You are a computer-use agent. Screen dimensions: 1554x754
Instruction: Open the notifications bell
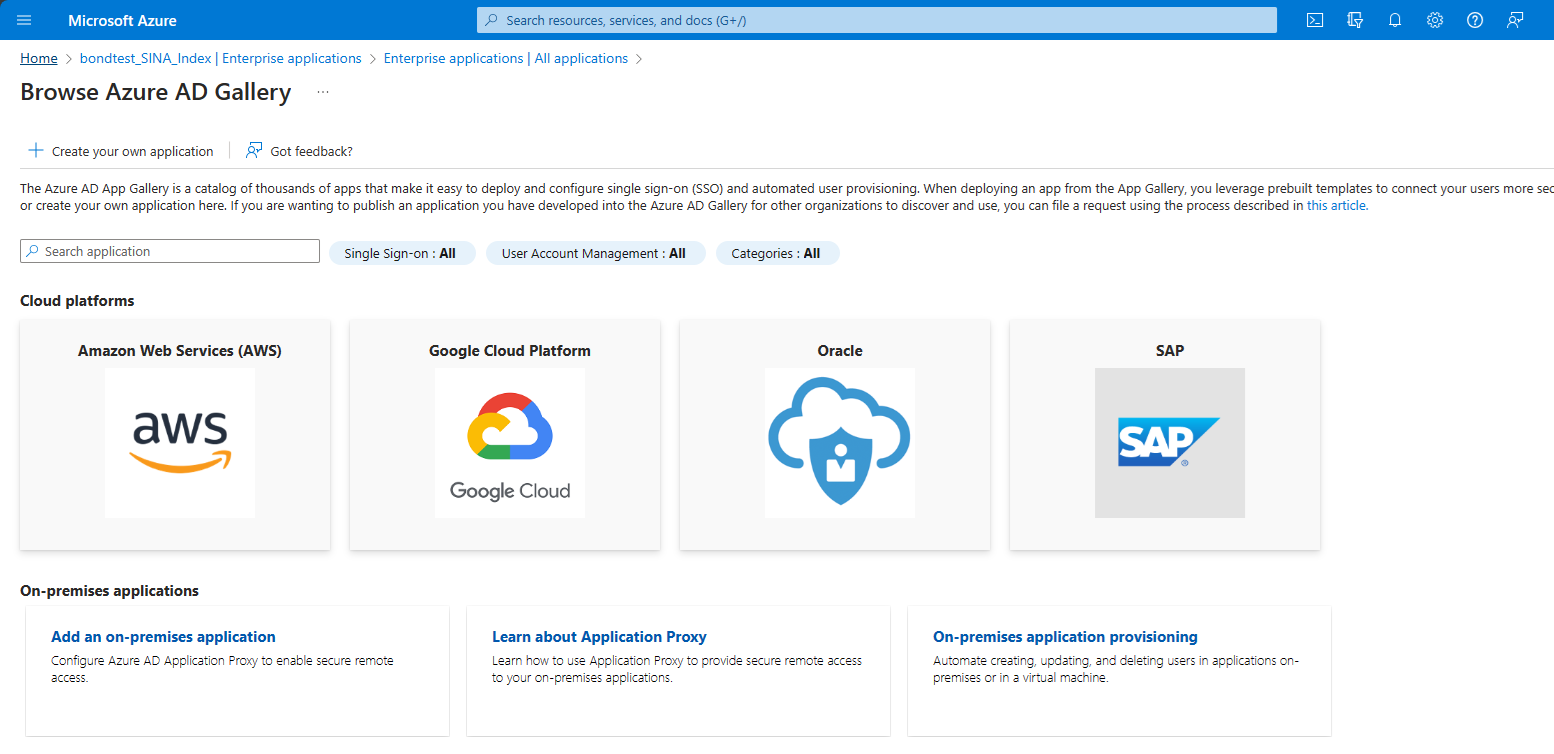coord(1395,20)
